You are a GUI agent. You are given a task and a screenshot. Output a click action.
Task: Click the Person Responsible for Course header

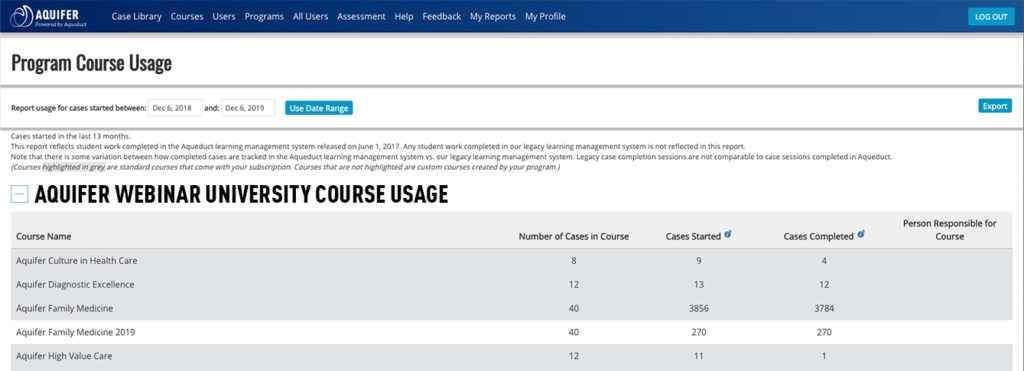click(x=950, y=230)
